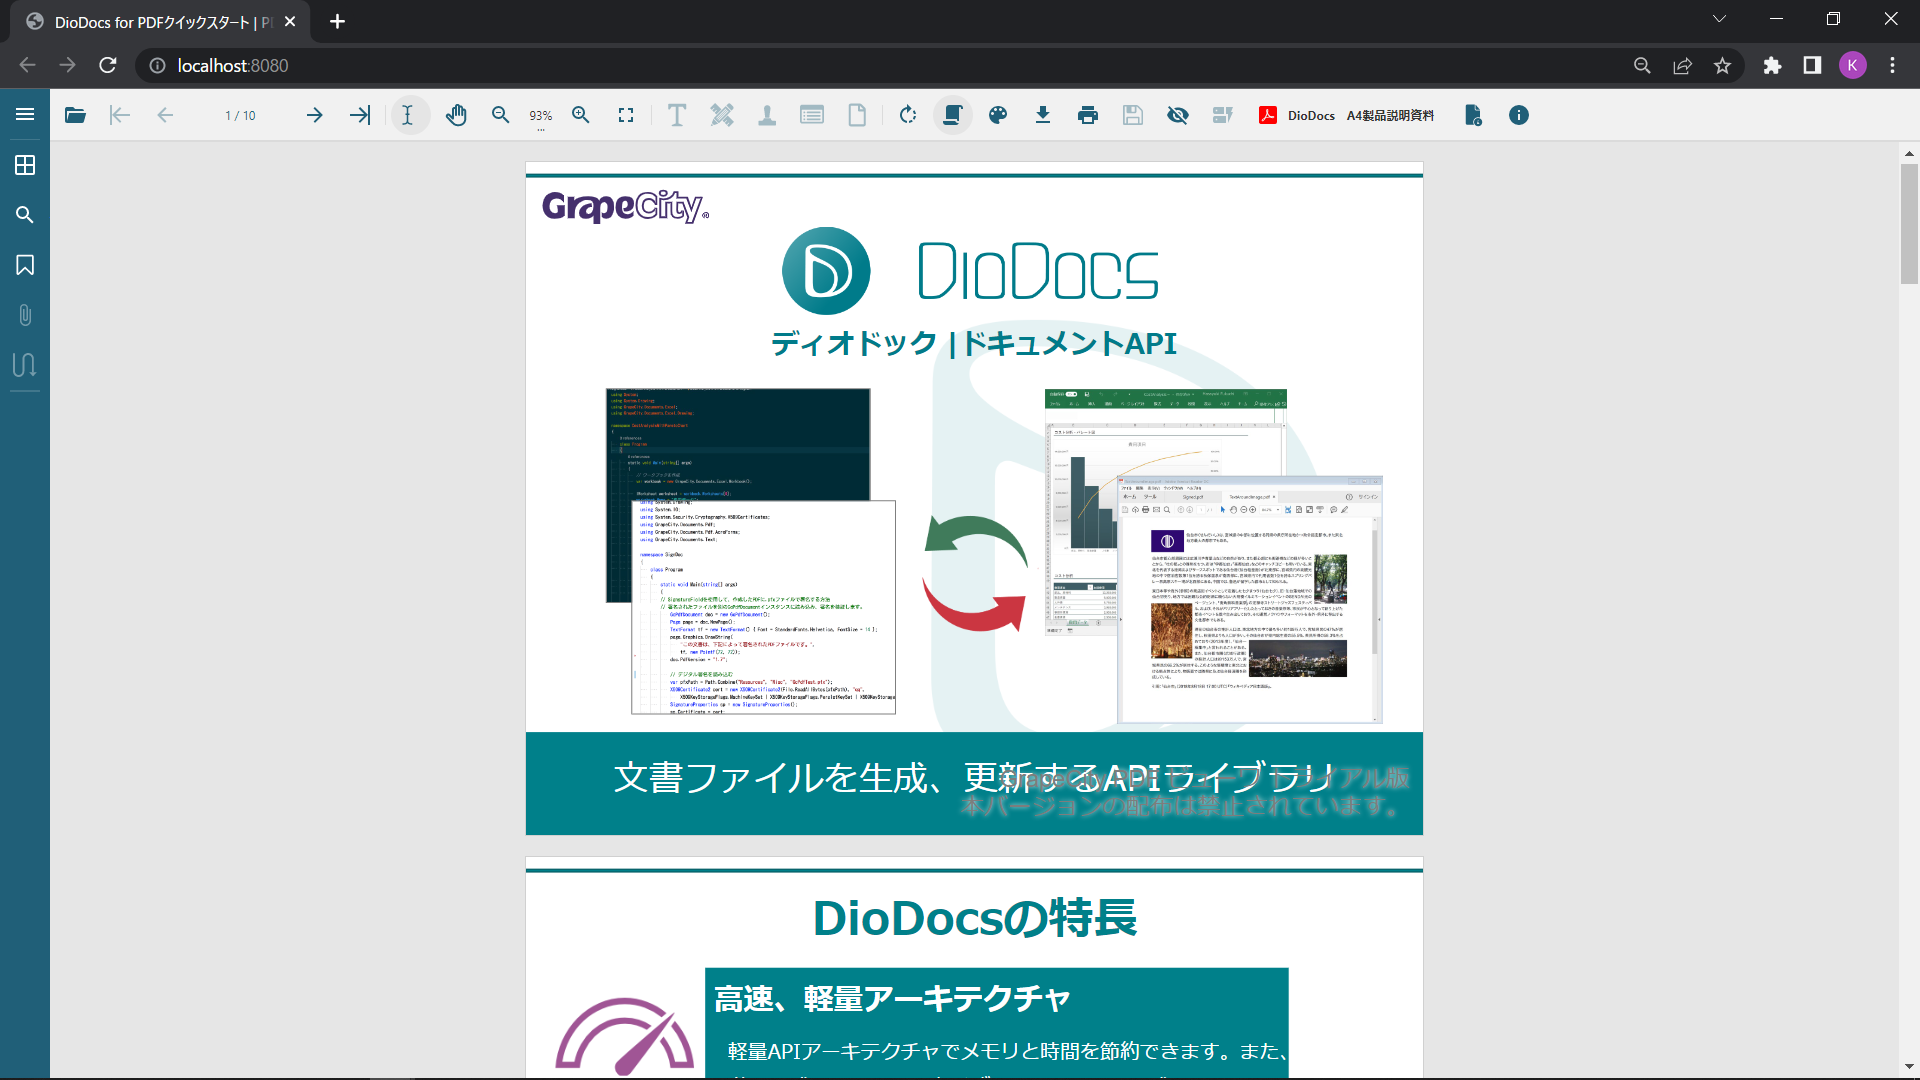Open the K profile avatar menu
Image resolution: width=1920 pixels, height=1080 pixels.
[x=1853, y=65]
